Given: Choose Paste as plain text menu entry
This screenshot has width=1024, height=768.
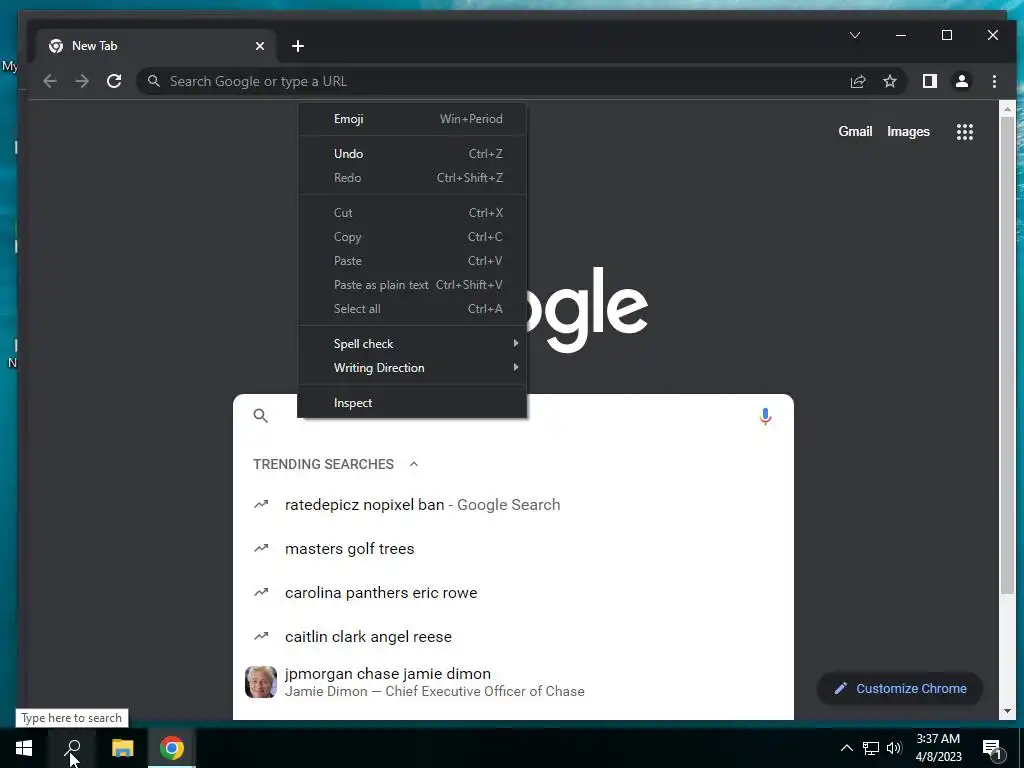Looking at the screenshot, I should coord(412,285).
